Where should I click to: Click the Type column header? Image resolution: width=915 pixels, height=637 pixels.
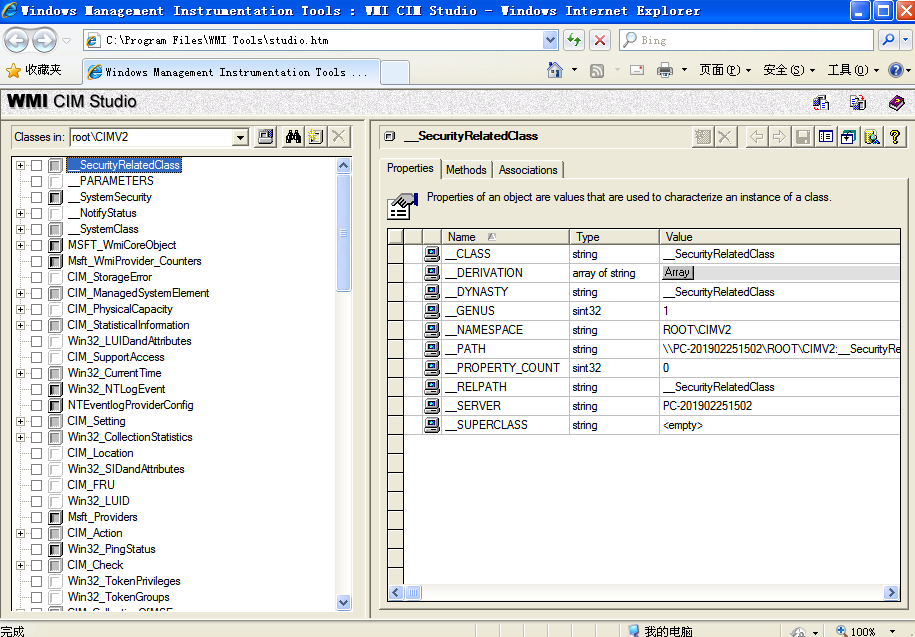(x=614, y=237)
